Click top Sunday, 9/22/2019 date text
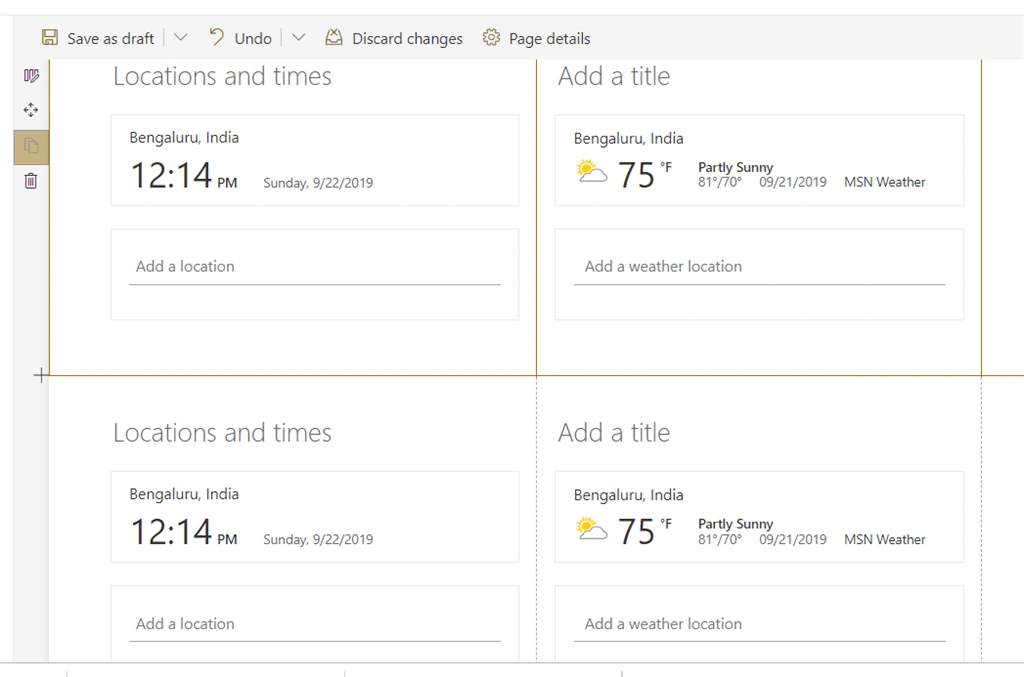Screen dimensions: 1024x677 point(318,183)
